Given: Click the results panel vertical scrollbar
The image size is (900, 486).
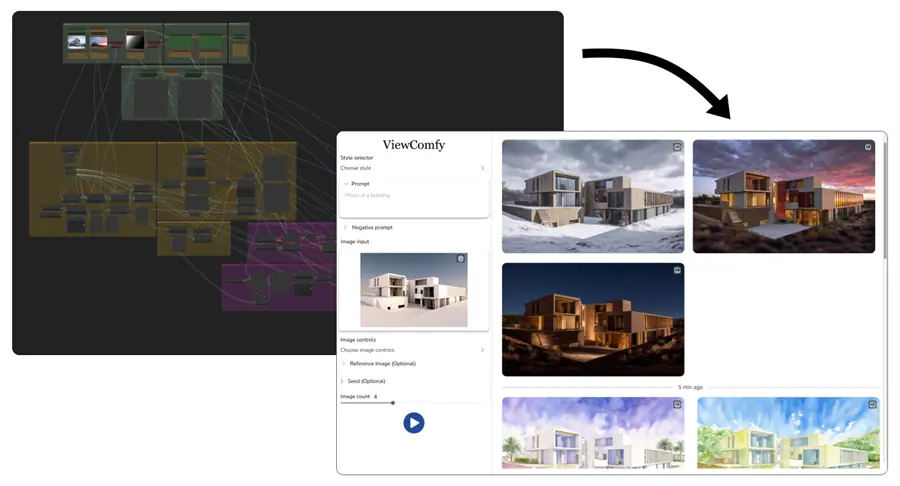Looking at the screenshot, I should pyautogui.click(x=884, y=200).
